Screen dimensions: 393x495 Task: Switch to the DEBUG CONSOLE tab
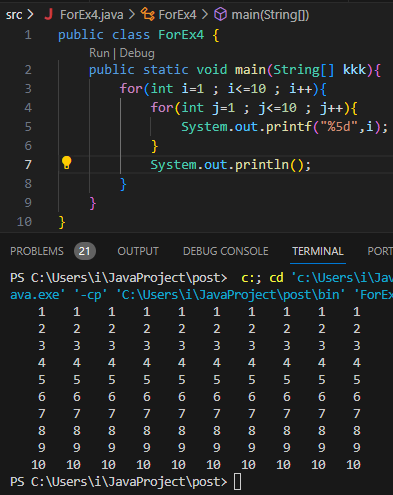(226, 251)
